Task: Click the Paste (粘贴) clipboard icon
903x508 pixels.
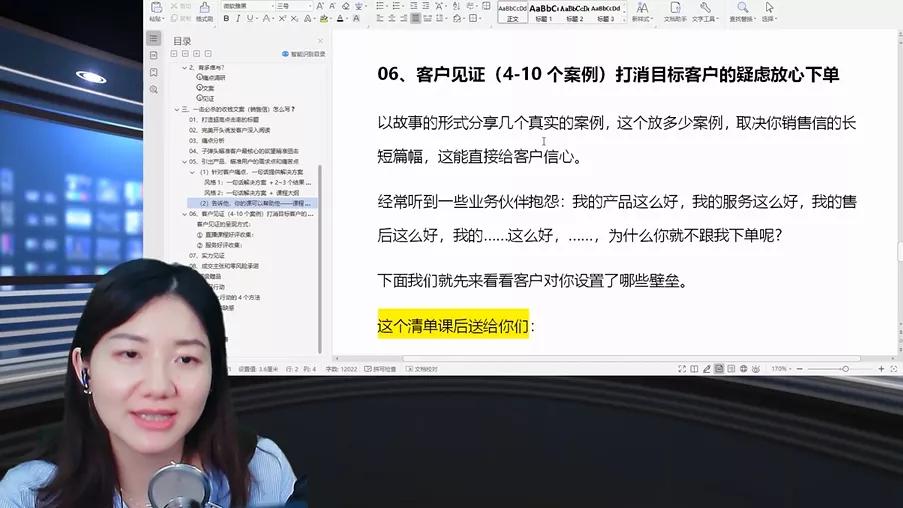Action: [x=156, y=7]
